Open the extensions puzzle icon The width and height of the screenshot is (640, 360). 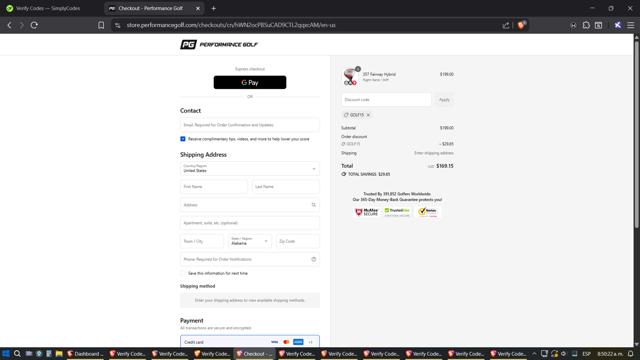point(586,25)
